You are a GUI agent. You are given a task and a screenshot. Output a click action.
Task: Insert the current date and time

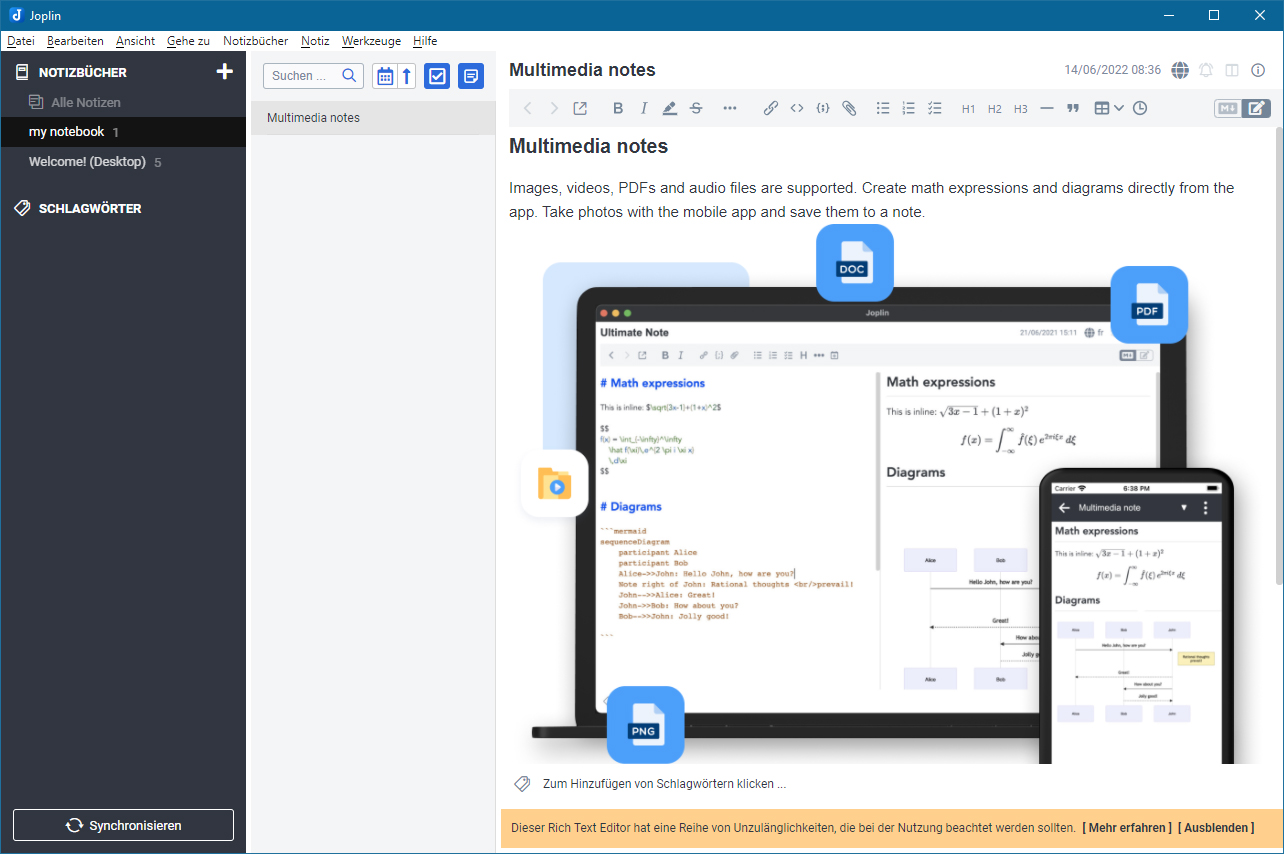1140,108
